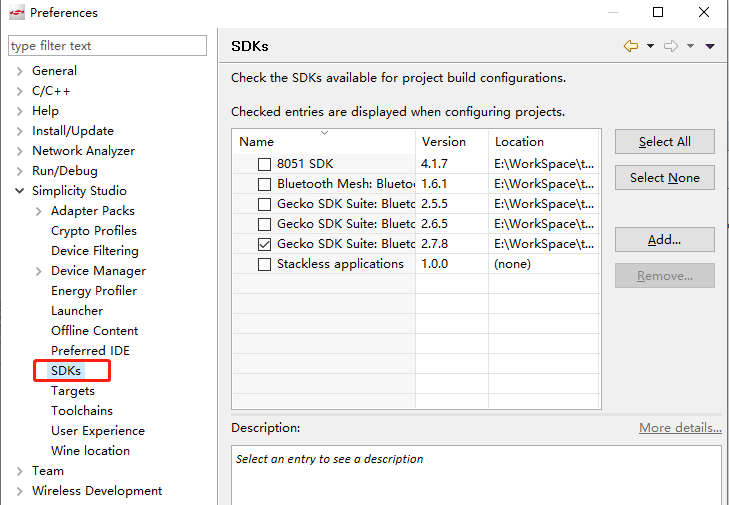Tick the Stackless applications checkbox

[264, 264]
